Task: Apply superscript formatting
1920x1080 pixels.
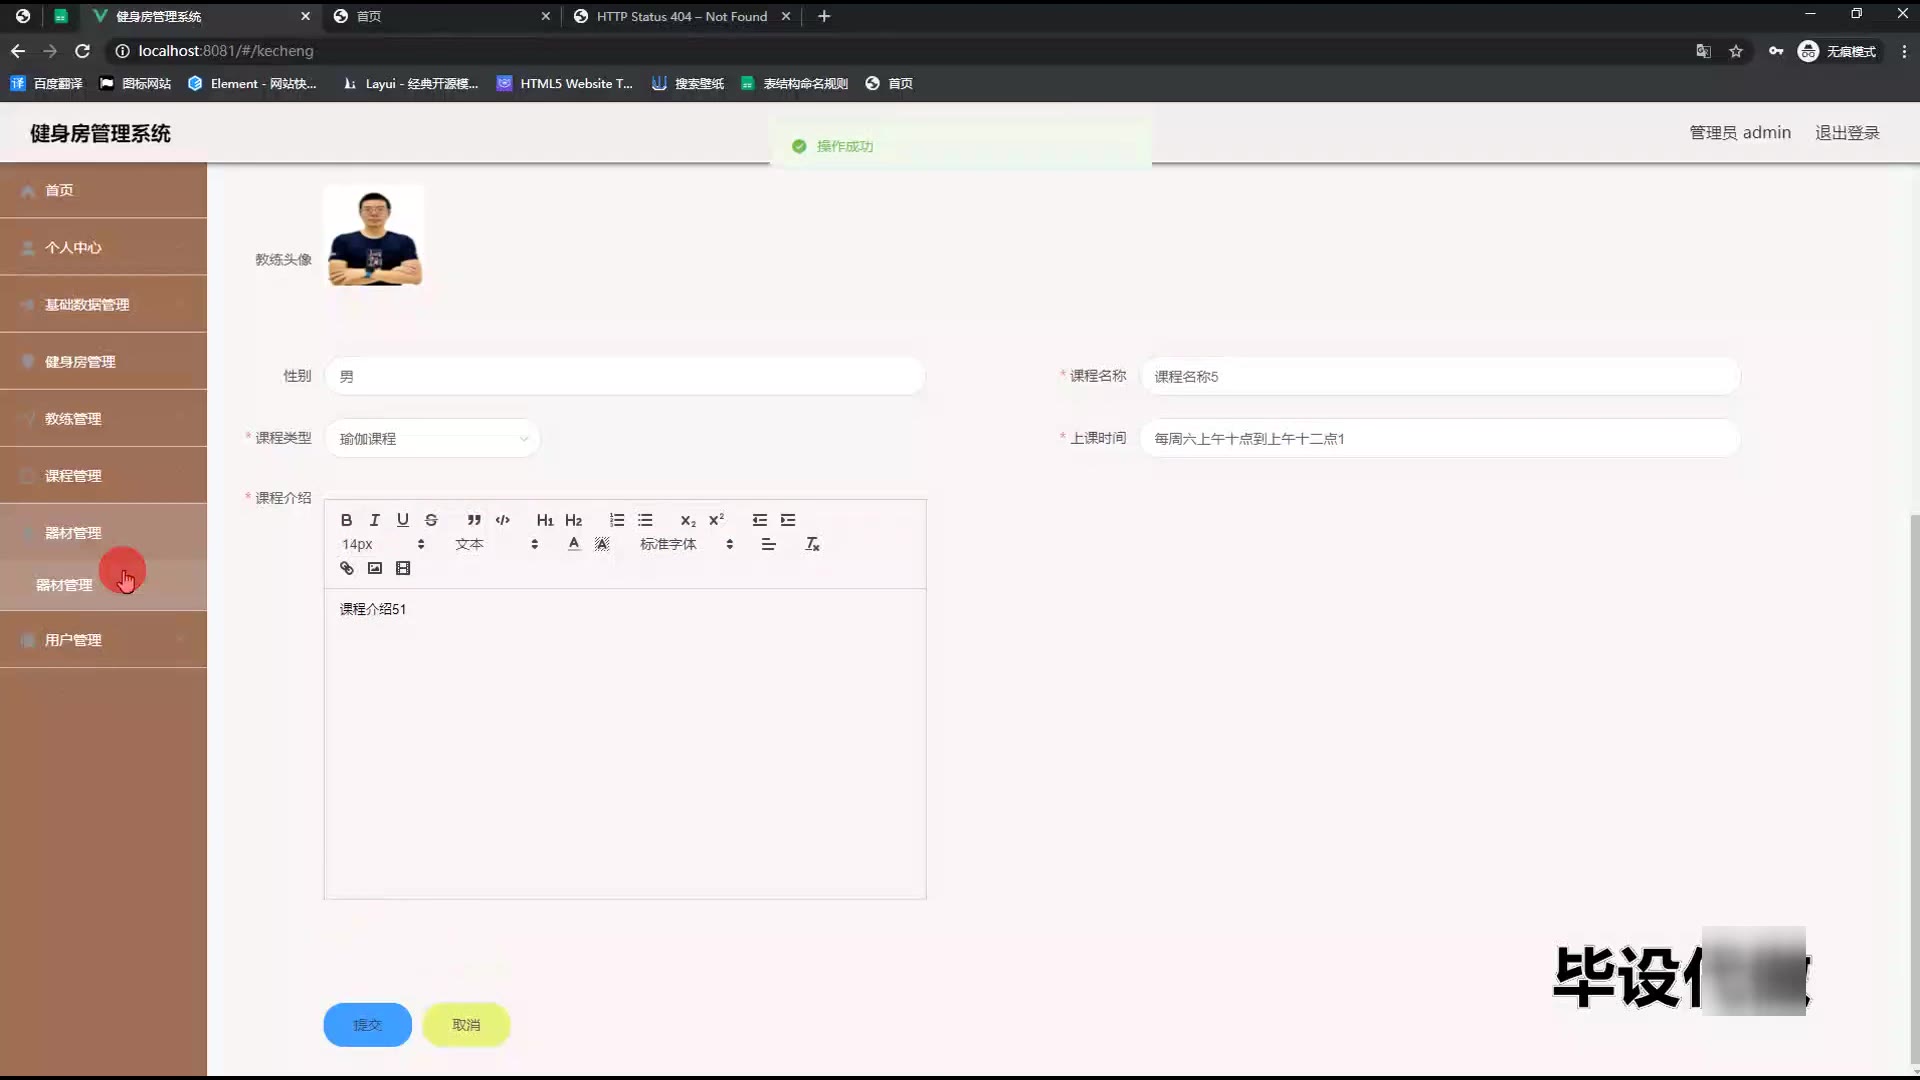Action: pos(716,520)
